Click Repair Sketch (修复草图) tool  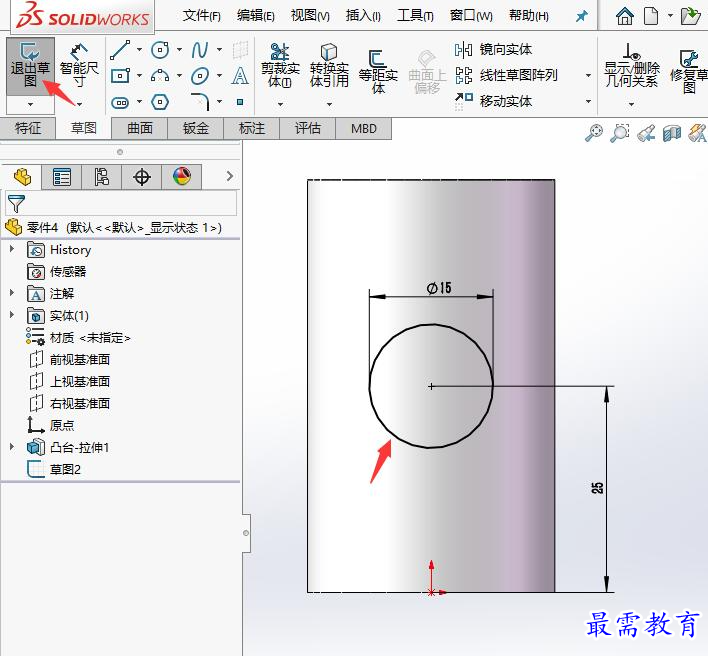click(x=689, y=71)
